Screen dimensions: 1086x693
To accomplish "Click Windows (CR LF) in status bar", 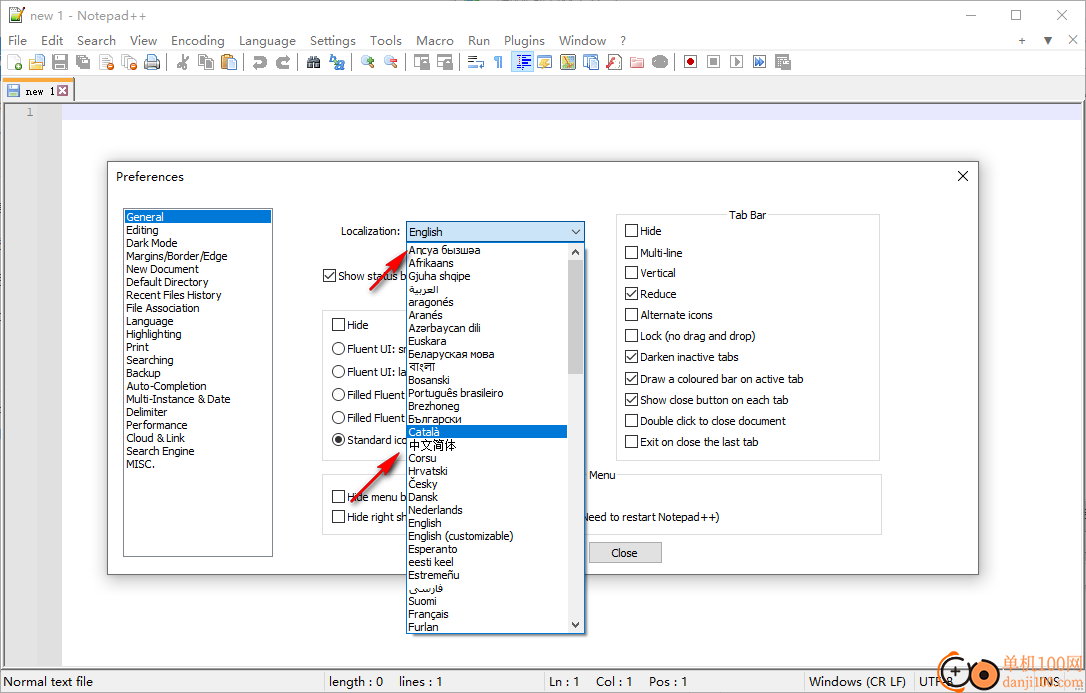I will (857, 682).
